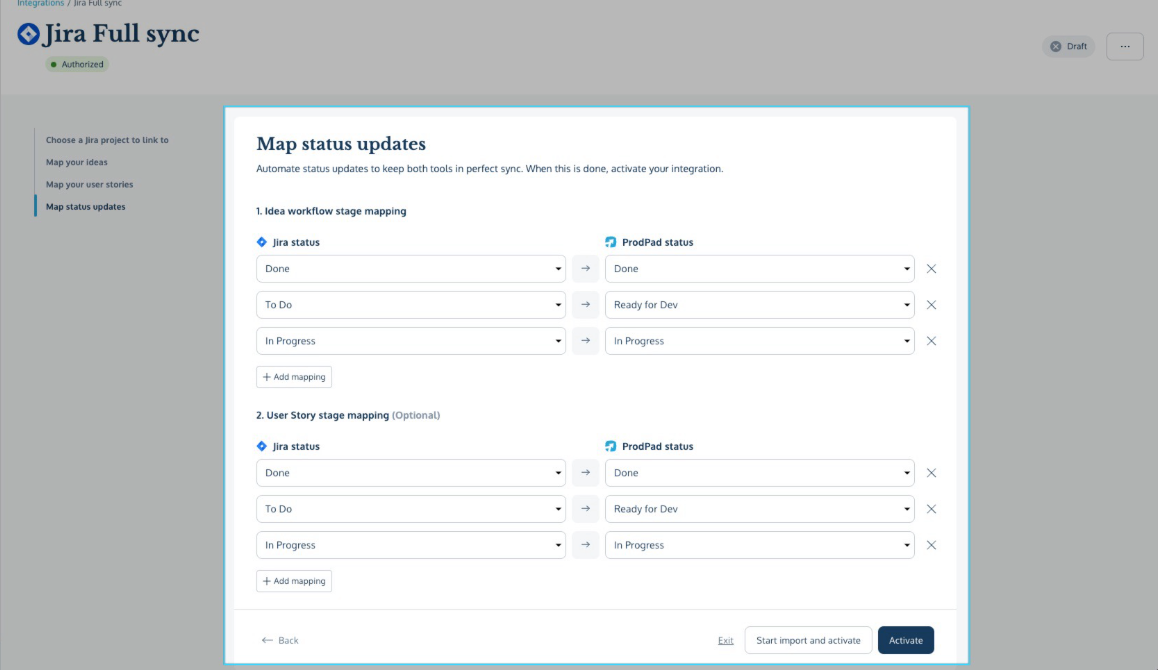Go to Choose a Jira project step
Screen dimensions: 1158x670
(107, 140)
